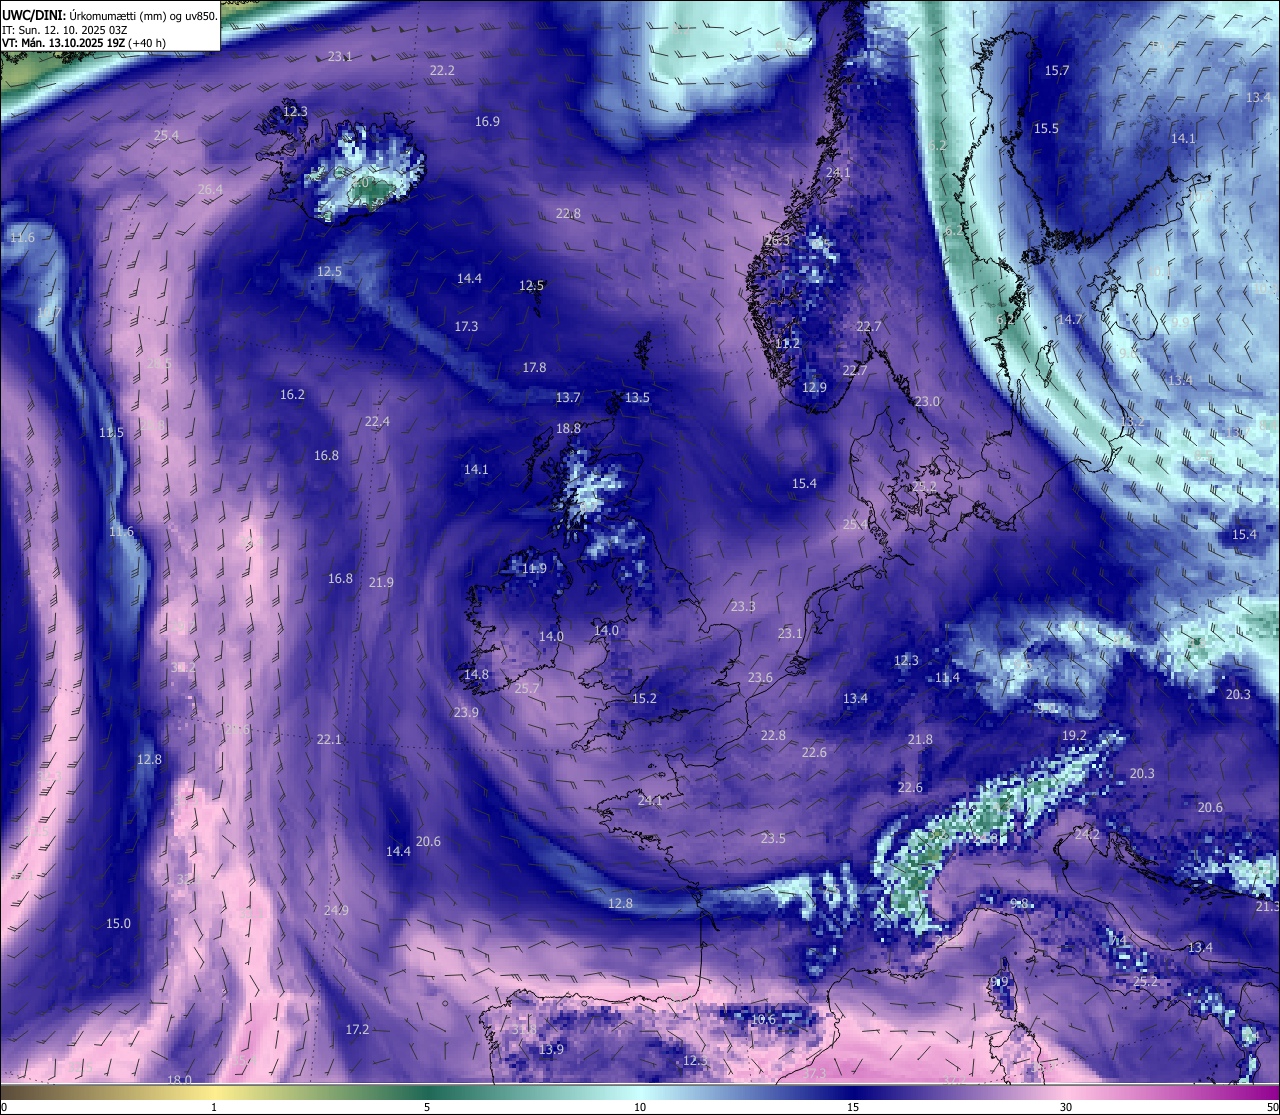Click the value 19.2 north of the Alps
1280x1115 pixels.
point(1074,735)
